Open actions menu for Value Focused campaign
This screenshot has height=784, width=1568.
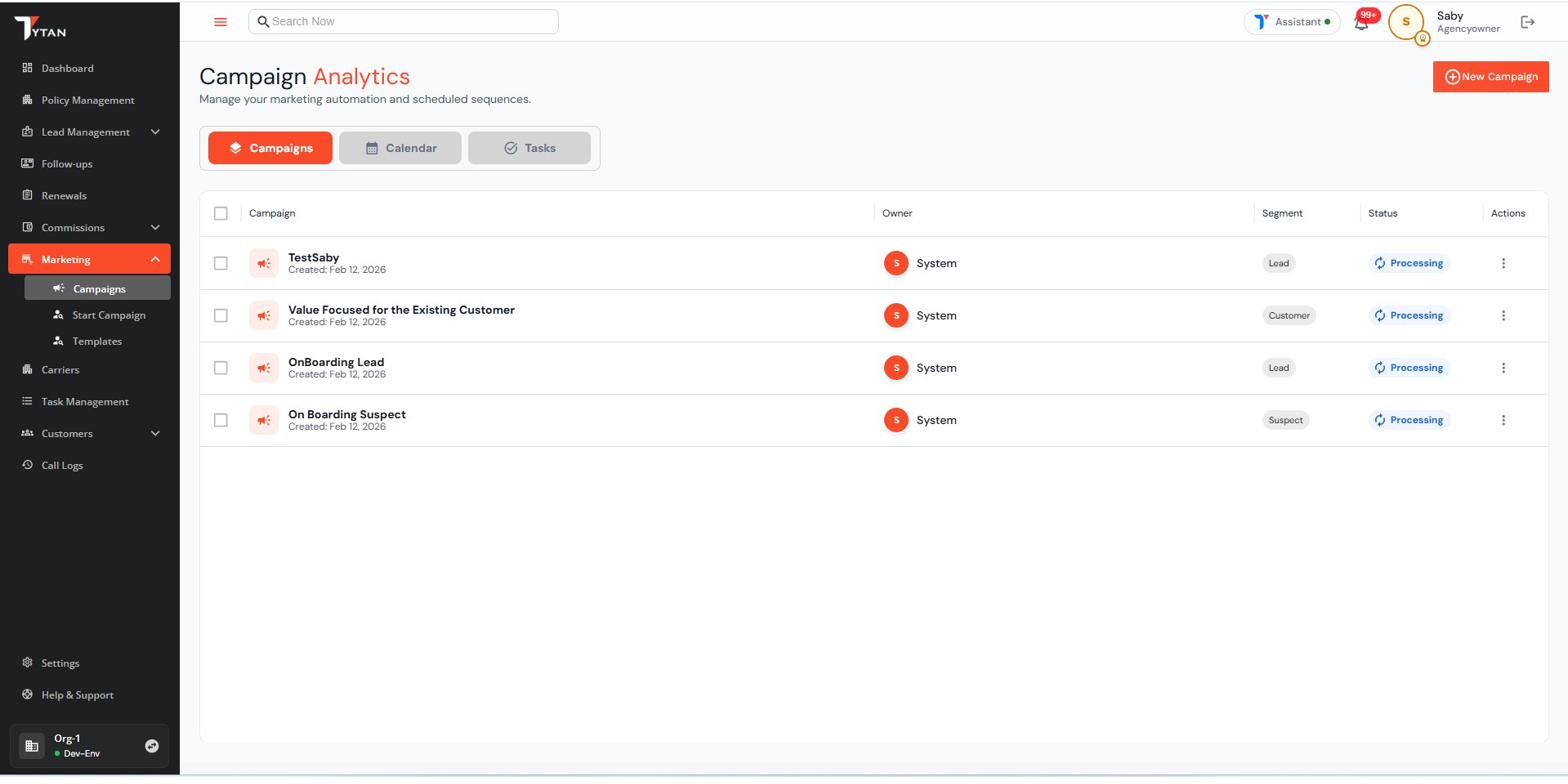click(x=1503, y=315)
